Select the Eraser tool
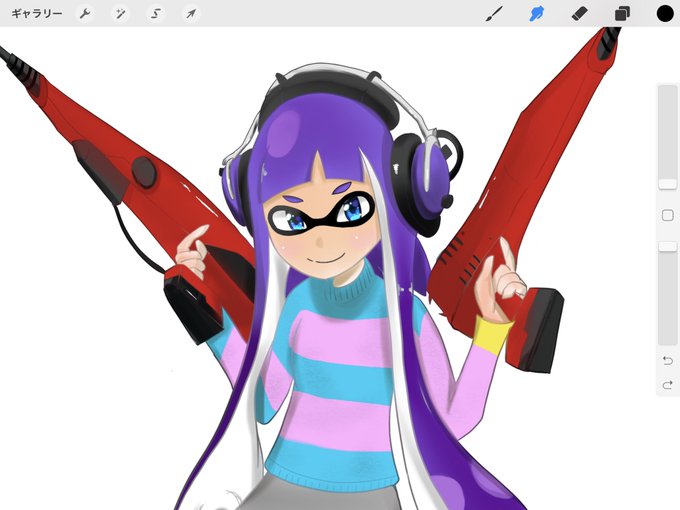 tap(579, 14)
